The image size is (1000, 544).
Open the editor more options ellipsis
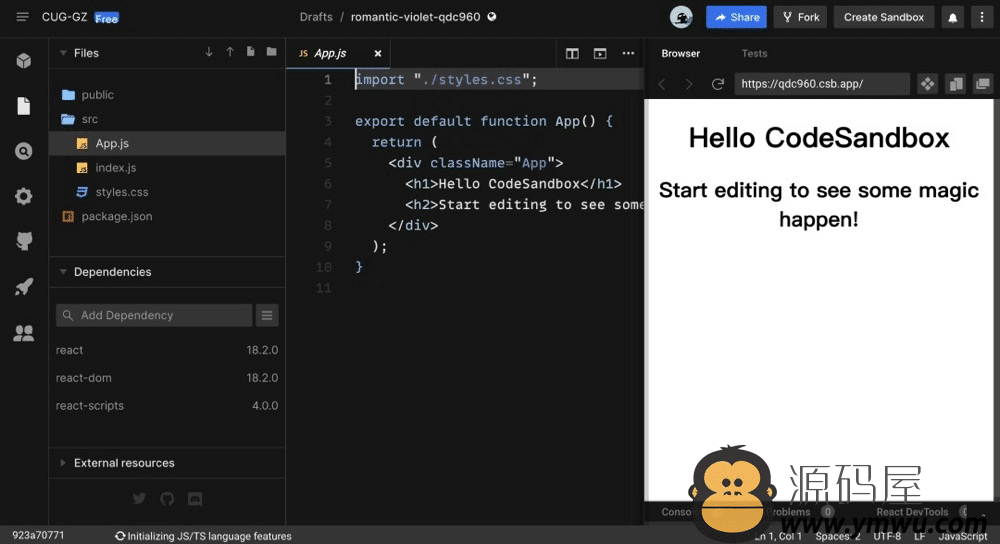(x=628, y=54)
